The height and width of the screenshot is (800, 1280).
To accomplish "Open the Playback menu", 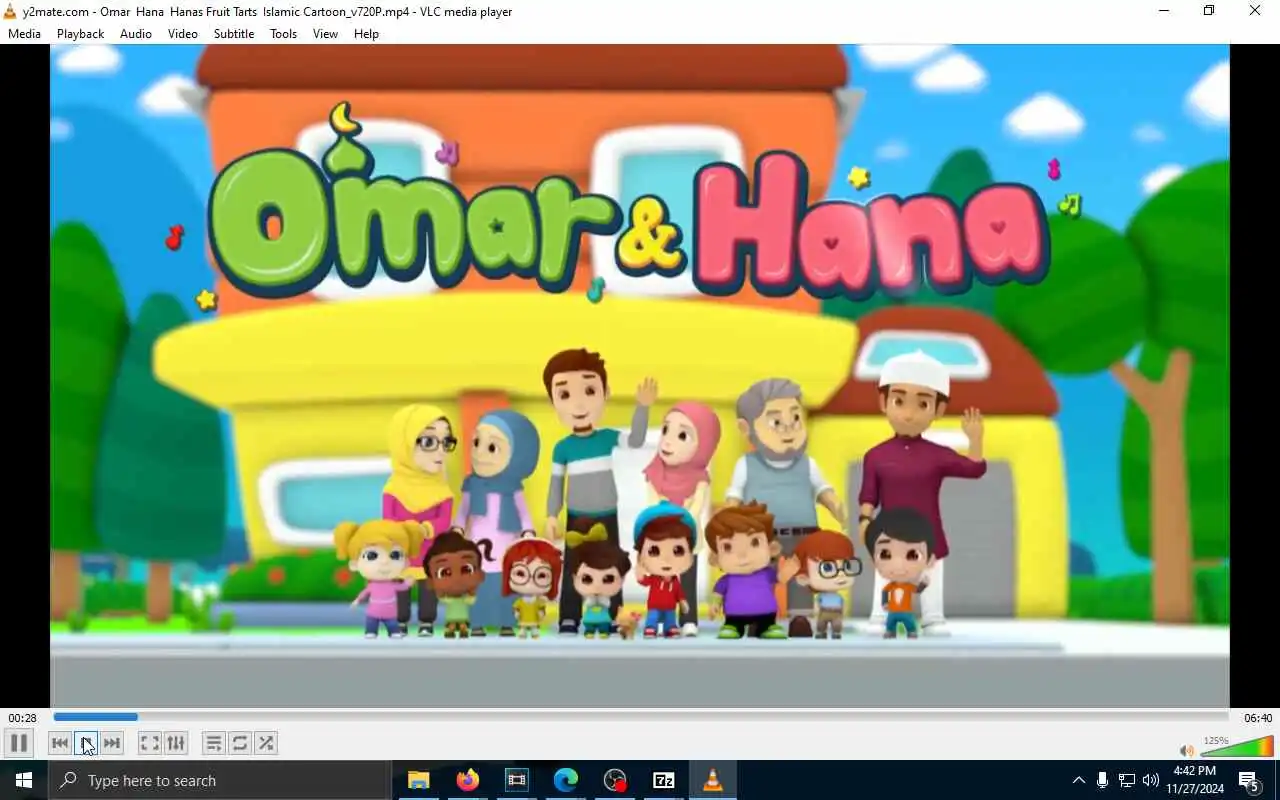I will [x=80, y=34].
